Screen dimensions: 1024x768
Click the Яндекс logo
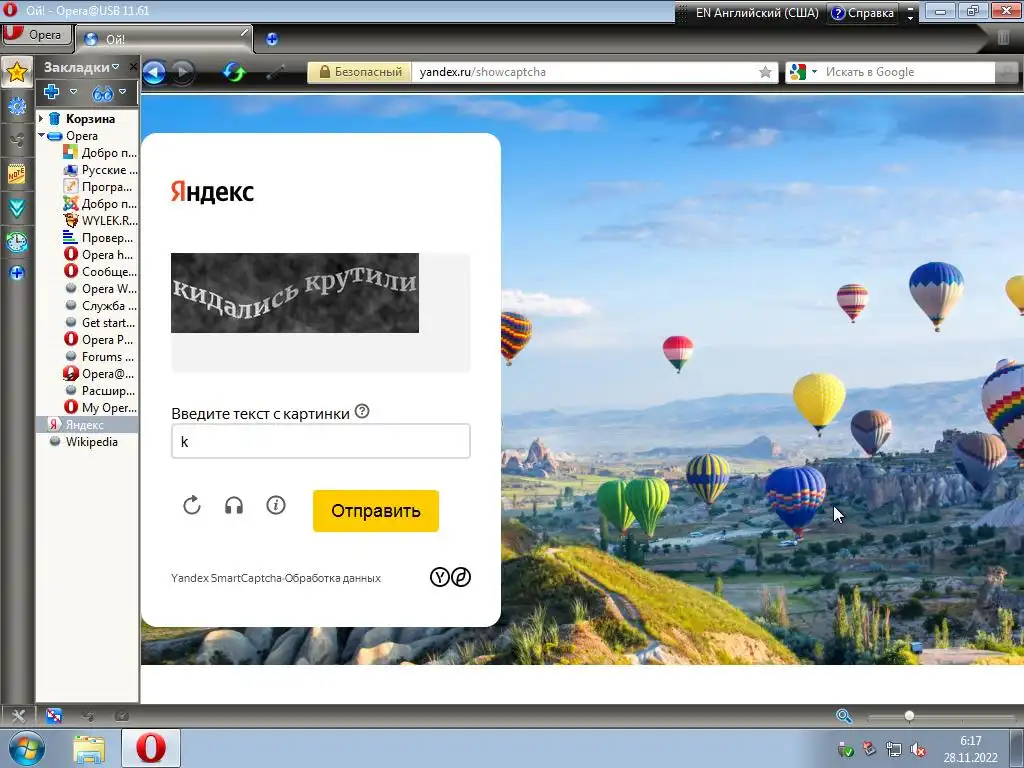coord(212,192)
